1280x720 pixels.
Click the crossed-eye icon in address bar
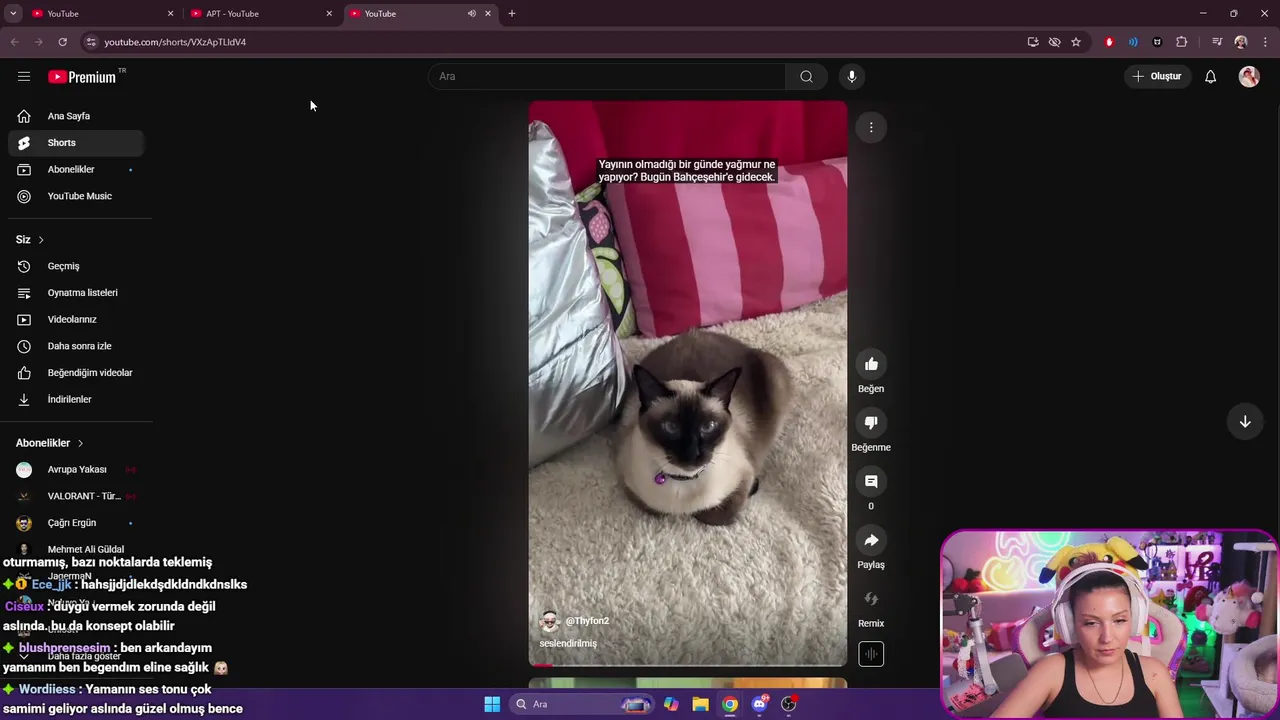(x=1054, y=42)
